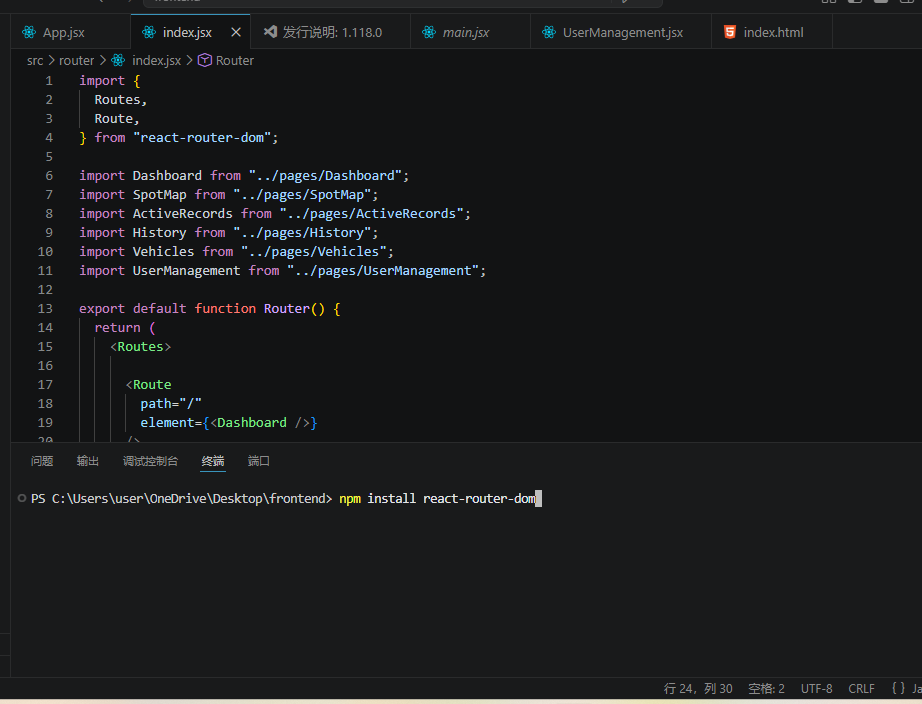
Task: Click the 空格: 2 indentation setting
Action: 766,689
